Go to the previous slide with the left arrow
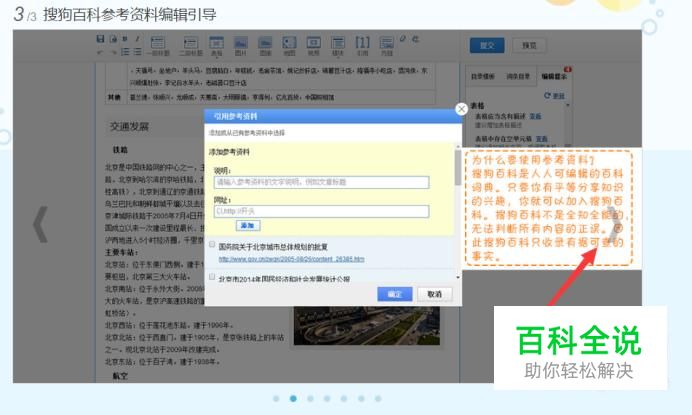This screenshot has width=692, height=415. coord(41,225)
